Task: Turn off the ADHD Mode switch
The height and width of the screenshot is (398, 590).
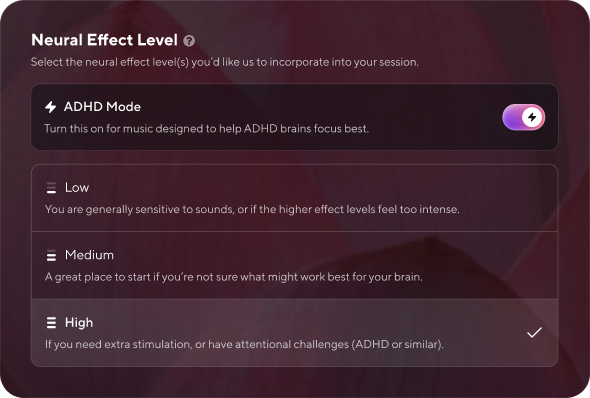Action: (x=523, y=117)
